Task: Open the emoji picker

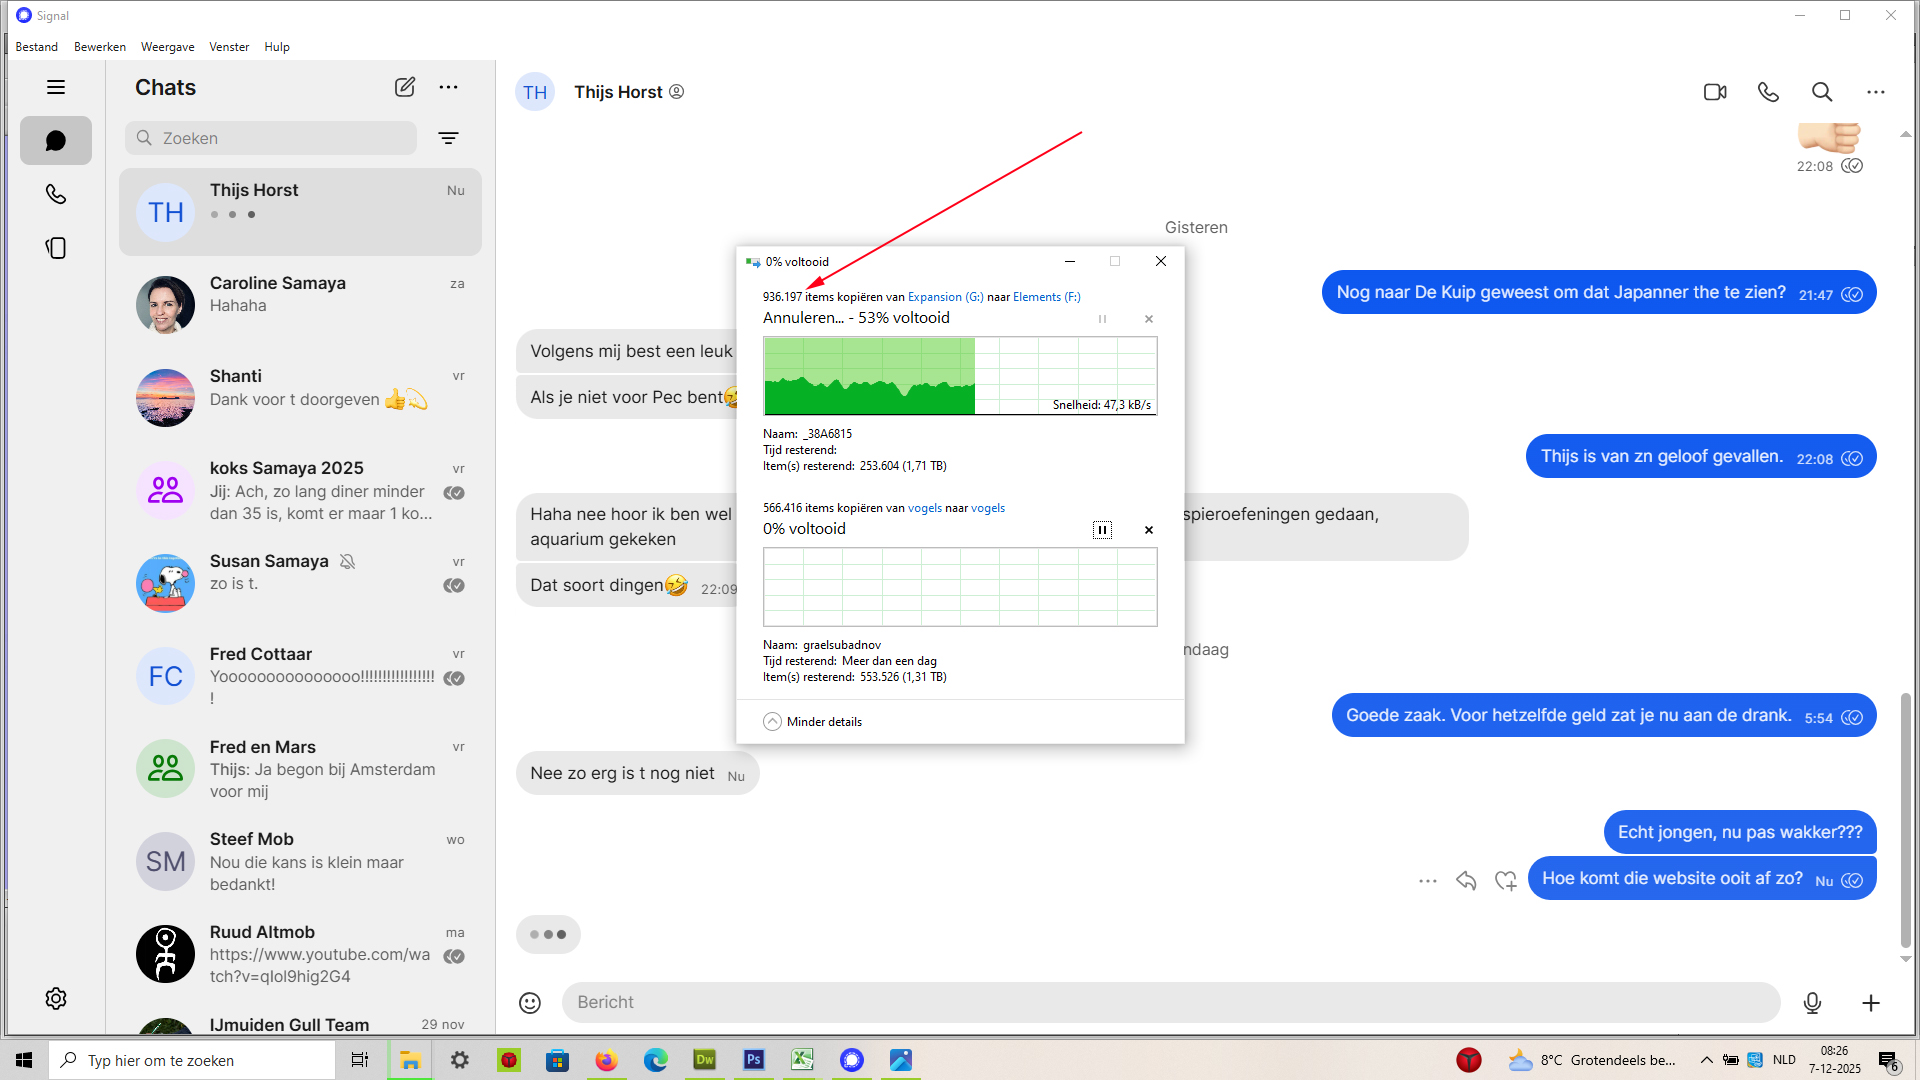Action: pyautogui.click(x=530, y=1002)
